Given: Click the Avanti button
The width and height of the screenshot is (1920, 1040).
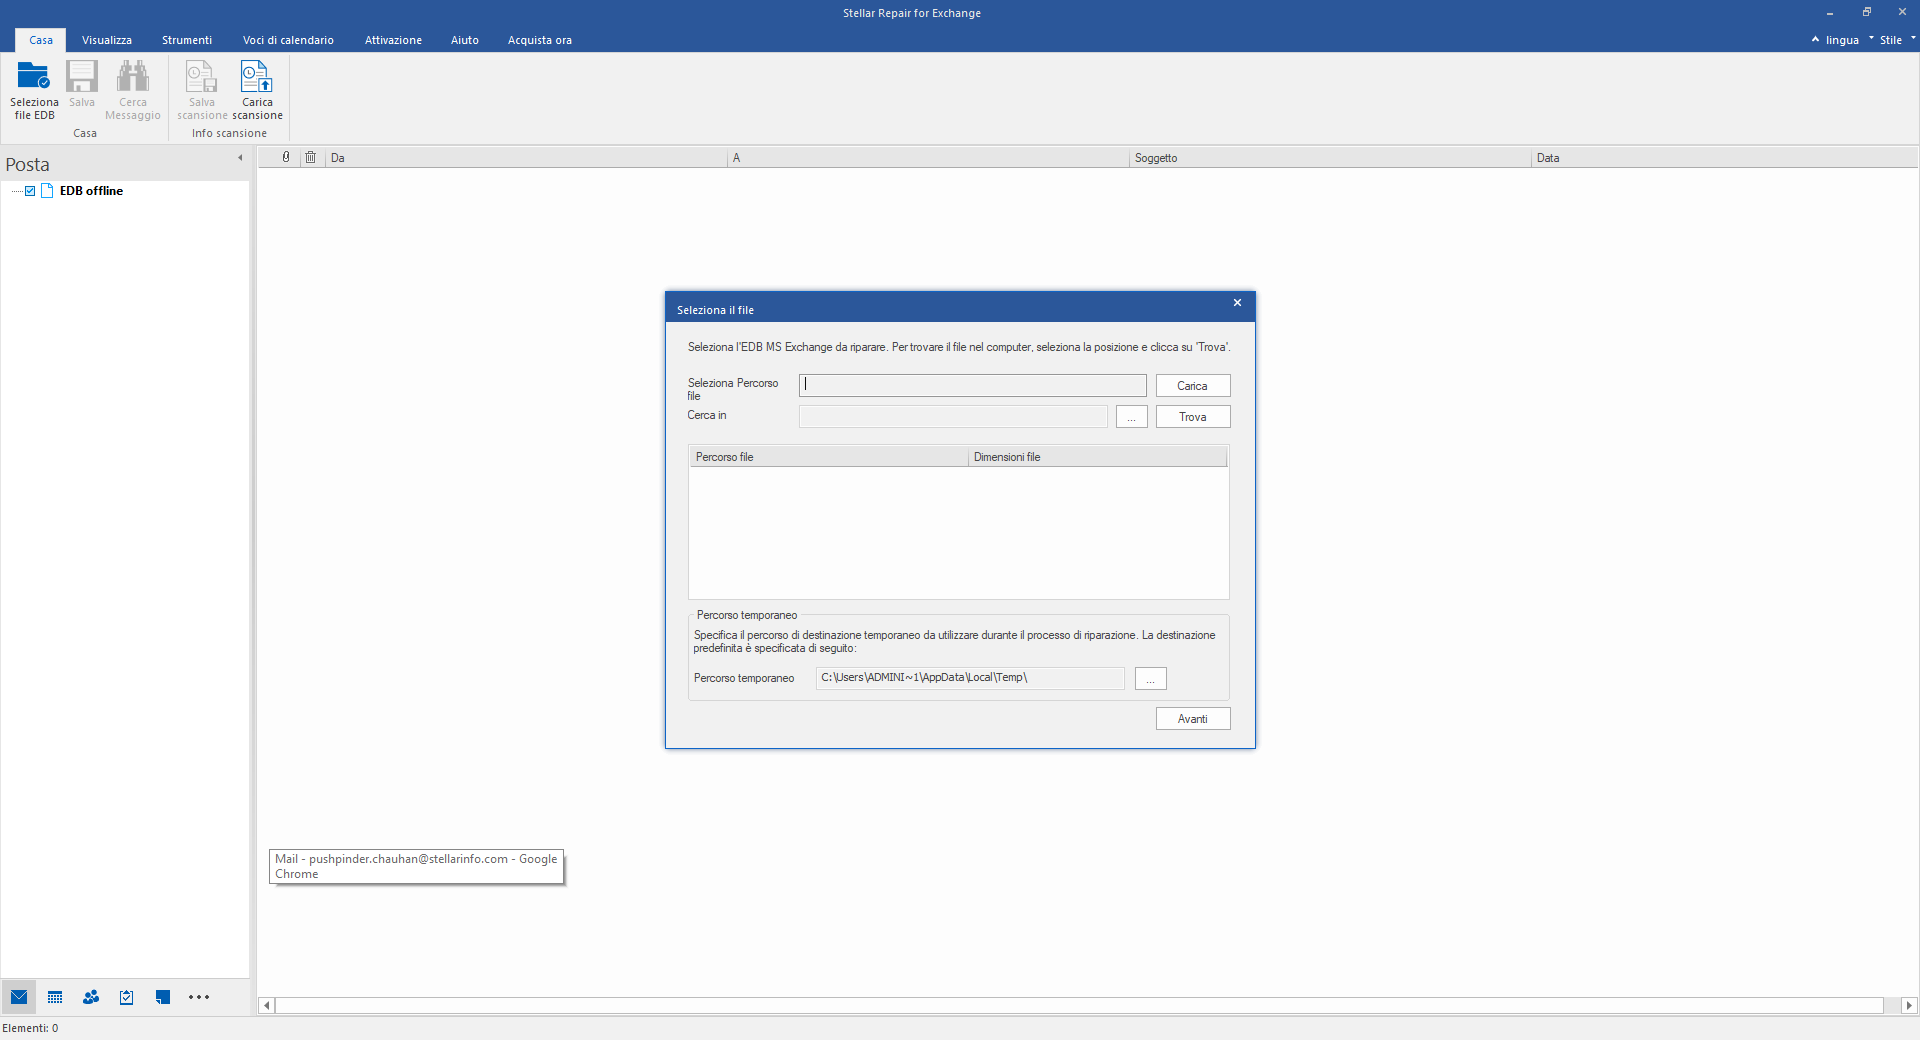Looking at the screenshot, I should [x=1193, y=719].
